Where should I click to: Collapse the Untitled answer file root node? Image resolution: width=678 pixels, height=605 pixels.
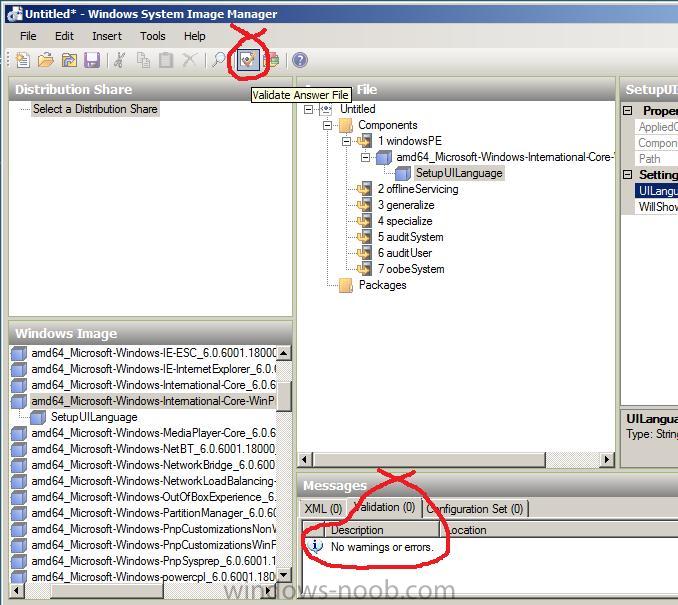pyautogui.click(x=308, y=110)
